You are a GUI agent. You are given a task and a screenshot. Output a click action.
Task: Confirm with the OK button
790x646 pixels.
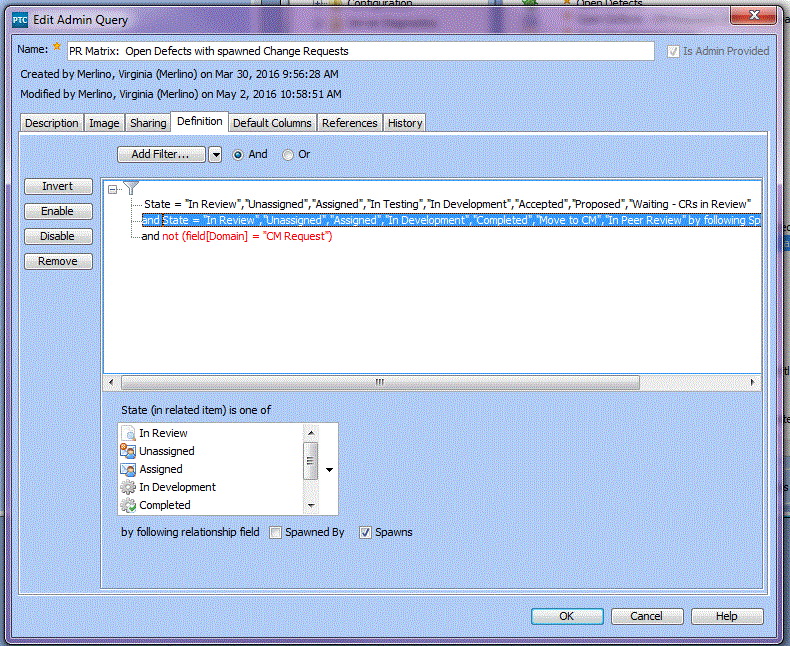567,616
